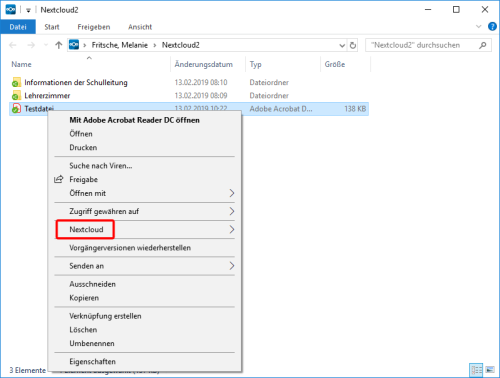Click the Adobe Acrobat D... type cell
This screenshot has width=500, height=378.
pyautogui.click(x=281, y=109)
